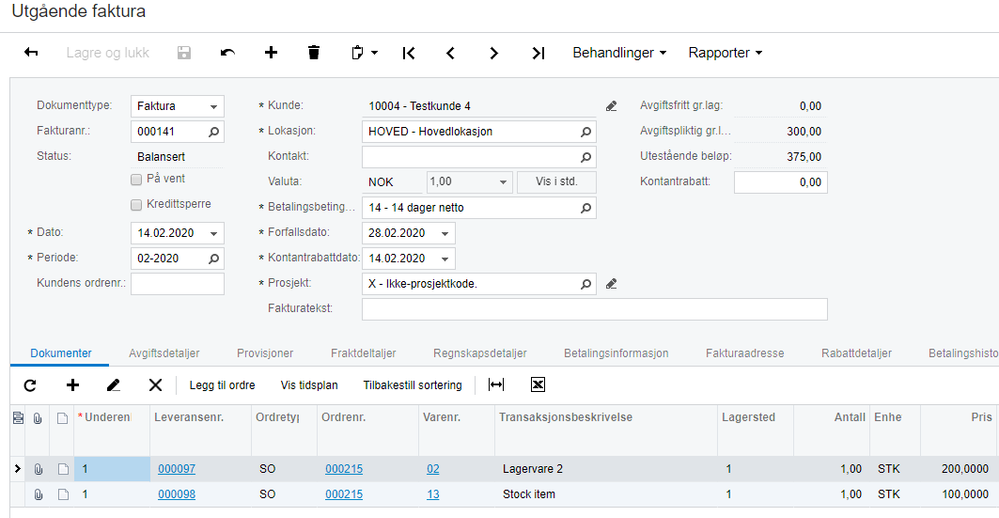Click the undo icon in top toolbar
Image resolution: width=999 pixels, height=518 pixels.
click(x=227, y=52)
